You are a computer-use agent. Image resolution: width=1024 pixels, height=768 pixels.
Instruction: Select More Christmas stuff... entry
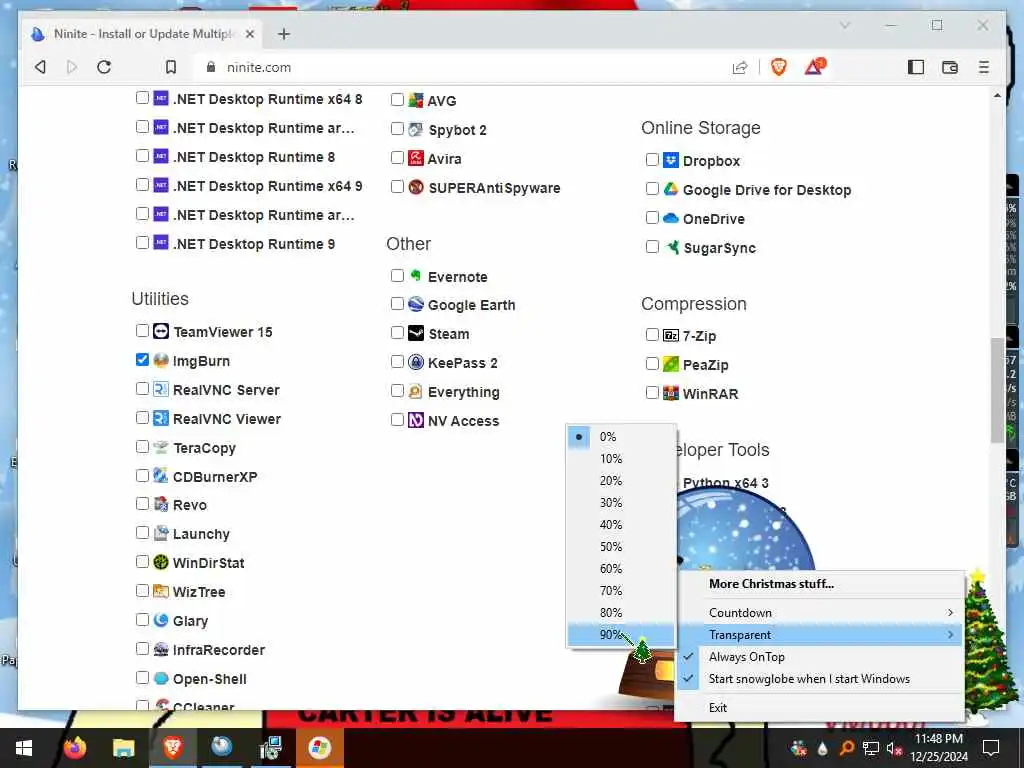(820, 584)
